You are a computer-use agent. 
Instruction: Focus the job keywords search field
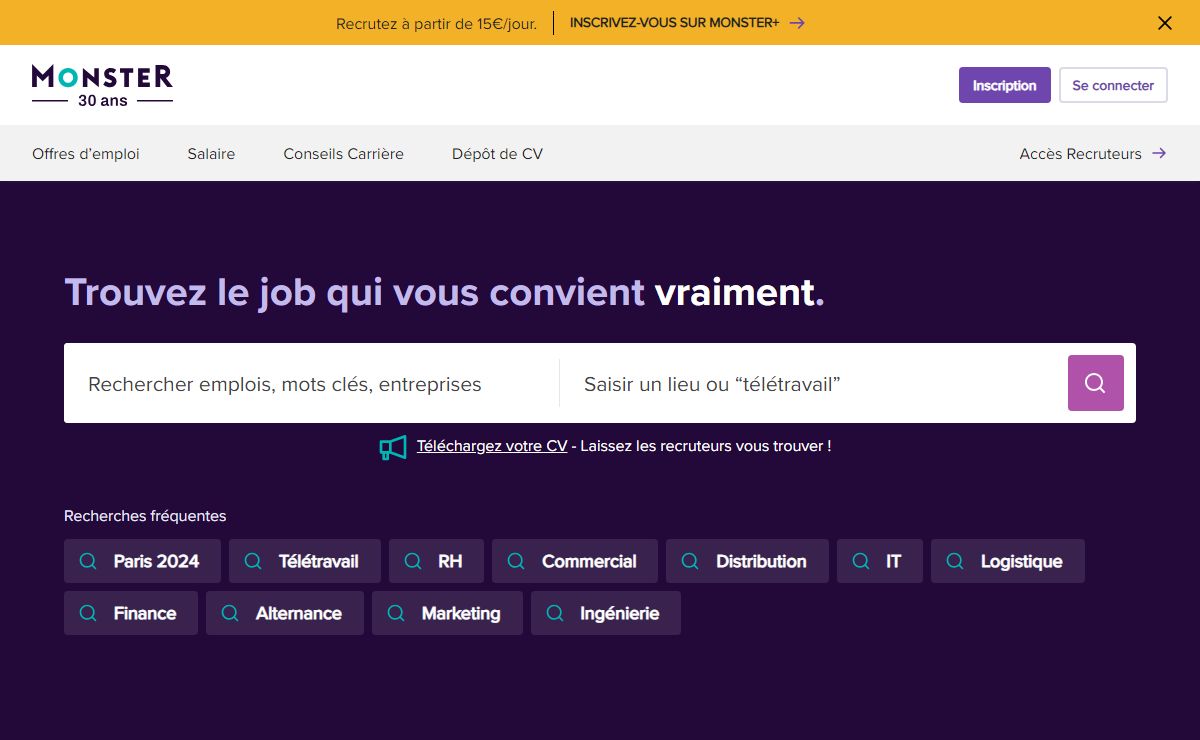pos(312,383)
